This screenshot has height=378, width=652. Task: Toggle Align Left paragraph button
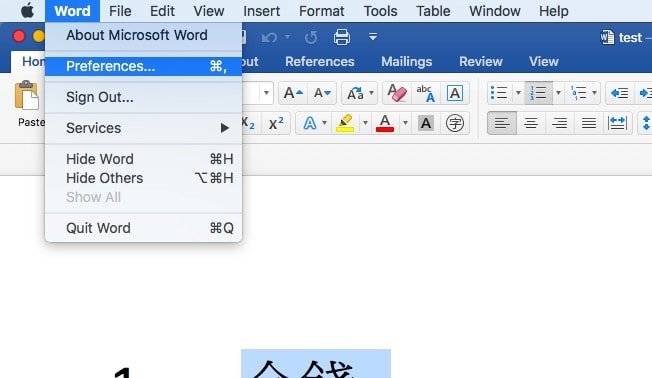coord(502,123)
